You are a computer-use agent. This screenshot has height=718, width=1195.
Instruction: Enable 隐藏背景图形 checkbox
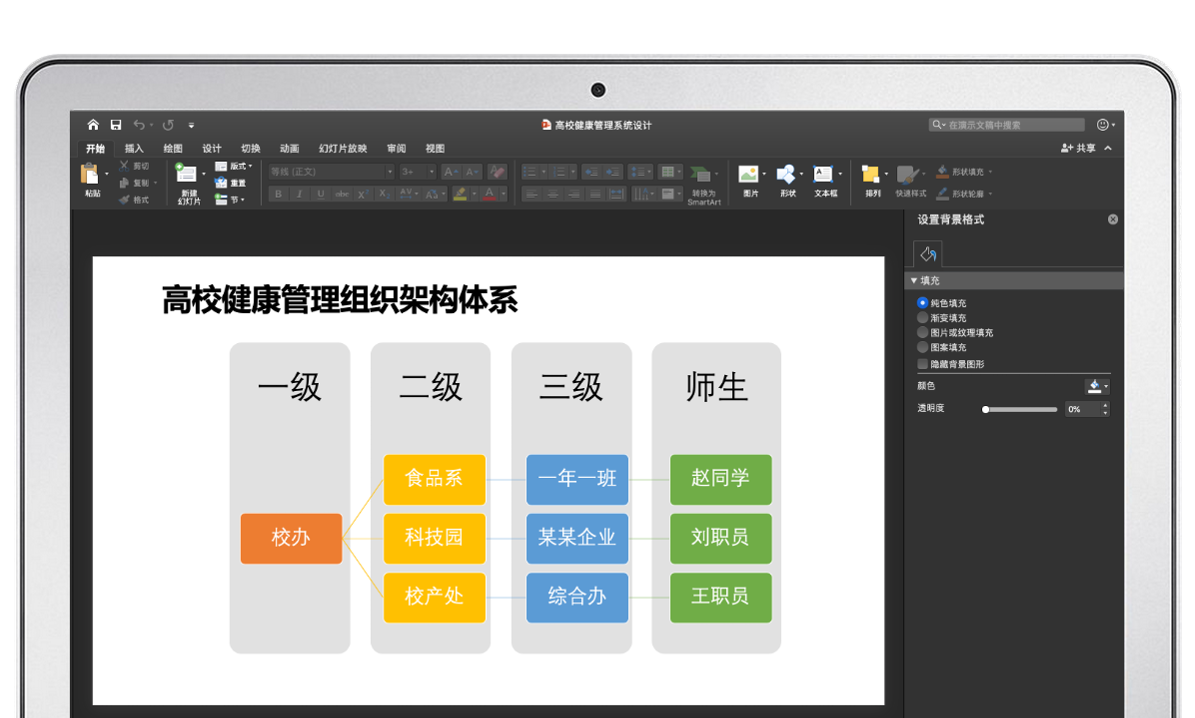pos(922,364)
